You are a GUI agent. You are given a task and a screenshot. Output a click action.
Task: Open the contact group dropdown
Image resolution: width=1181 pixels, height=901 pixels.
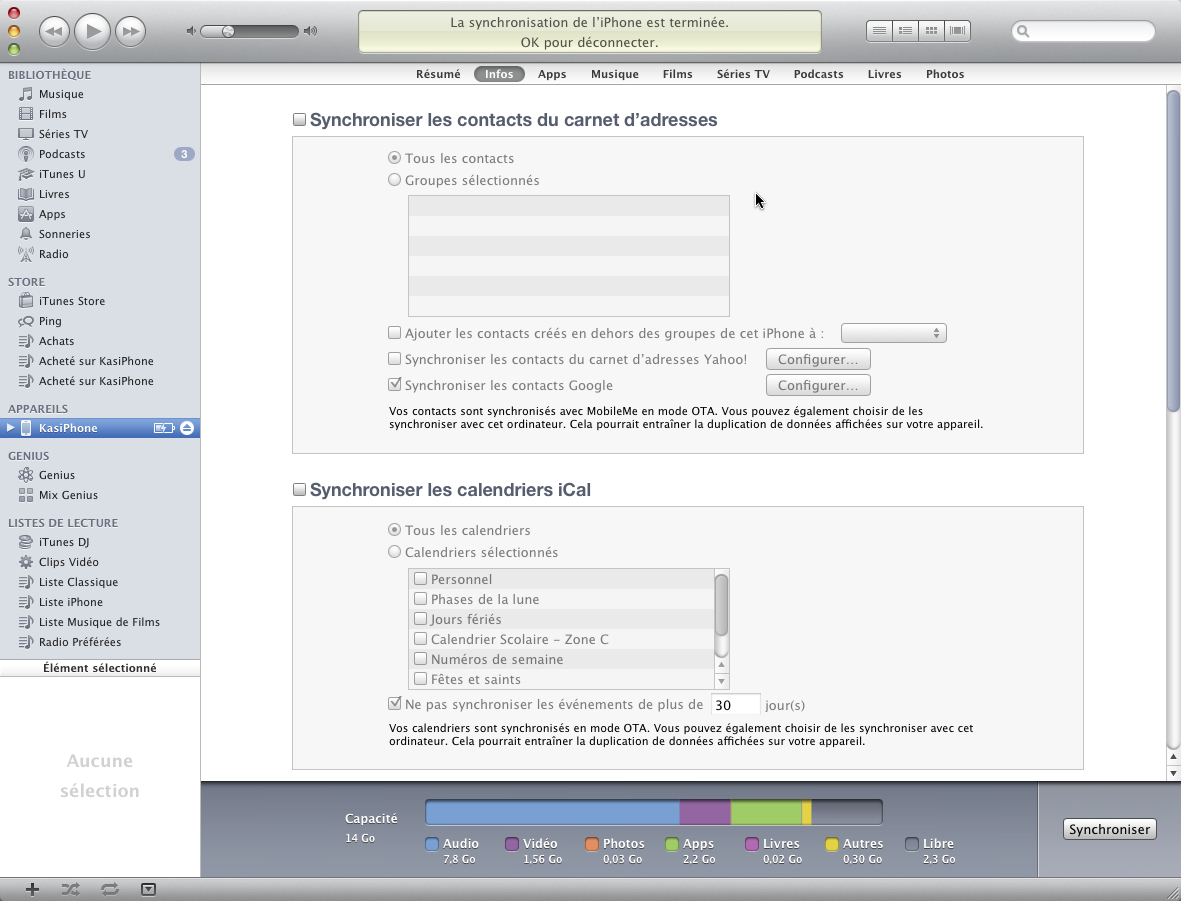pyautogui.click(x=893, y=333)
